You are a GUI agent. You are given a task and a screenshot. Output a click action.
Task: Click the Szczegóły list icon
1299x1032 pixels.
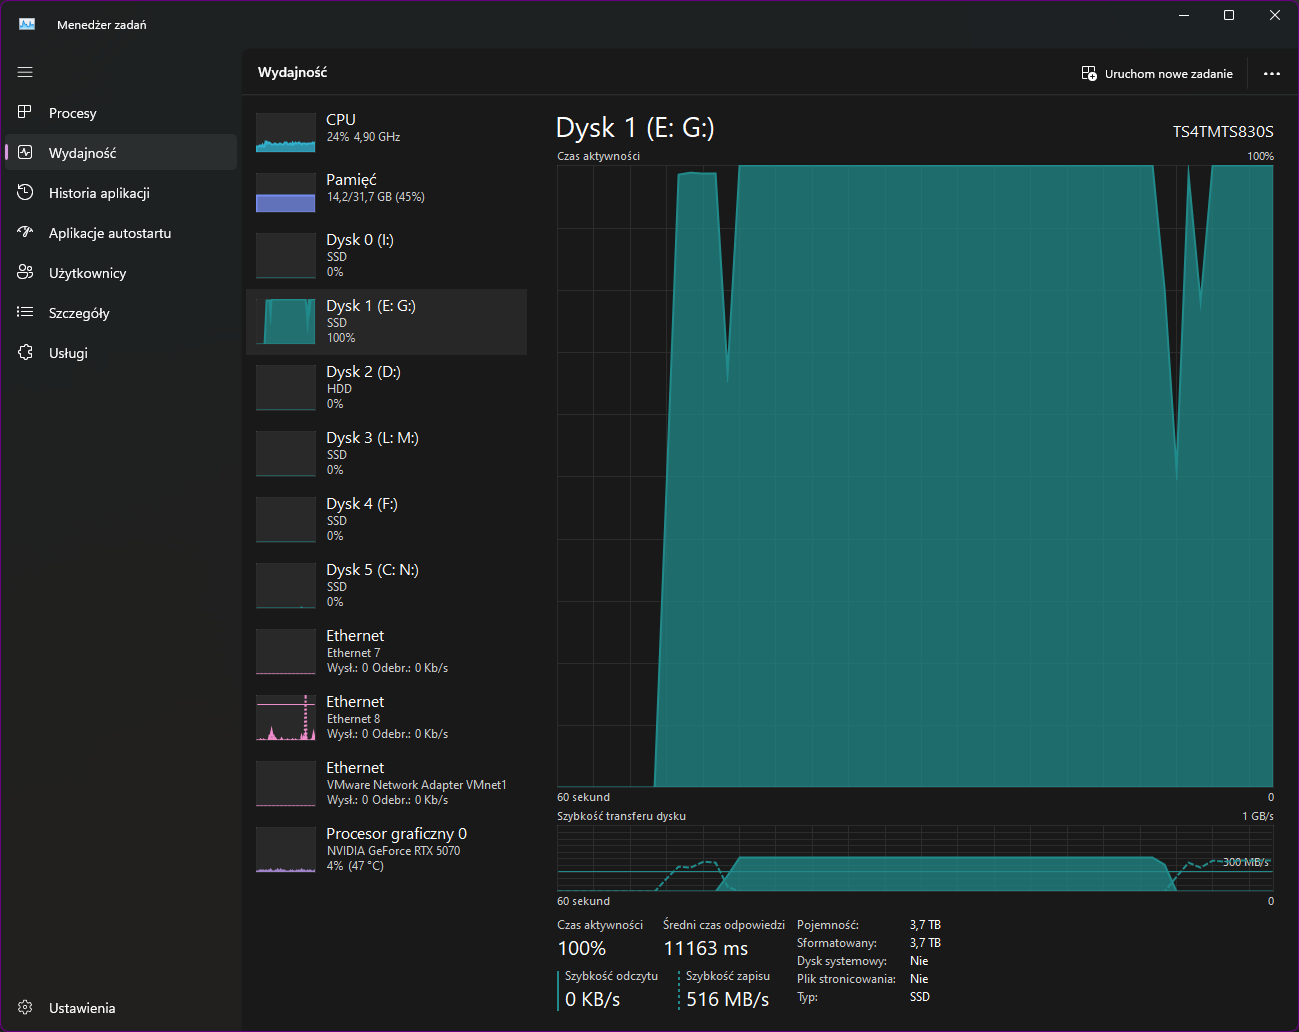coord(25,312)
